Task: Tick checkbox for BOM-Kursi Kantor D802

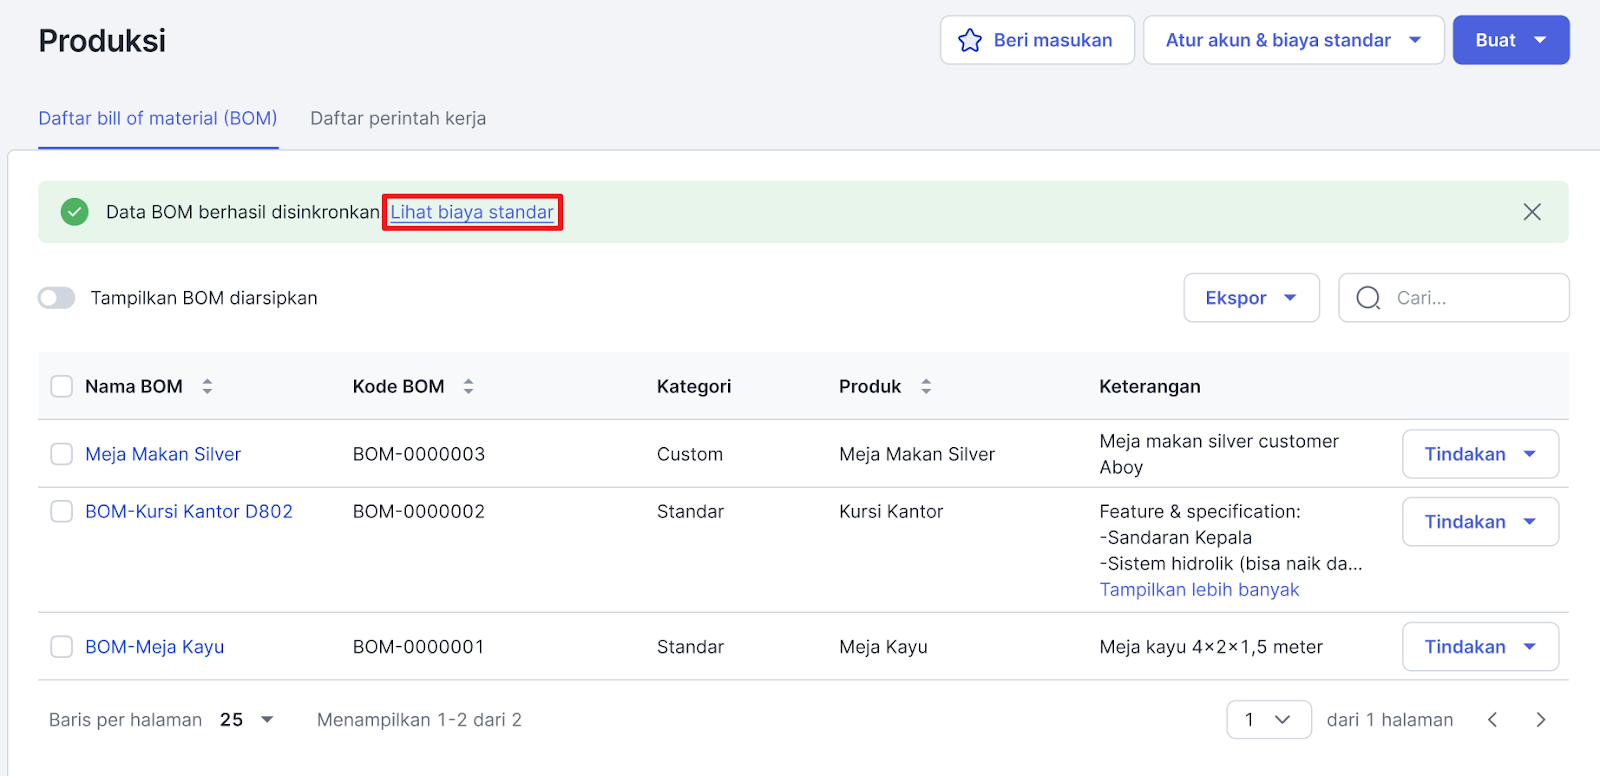Action: pyautogui.click(x=62, y=512)
